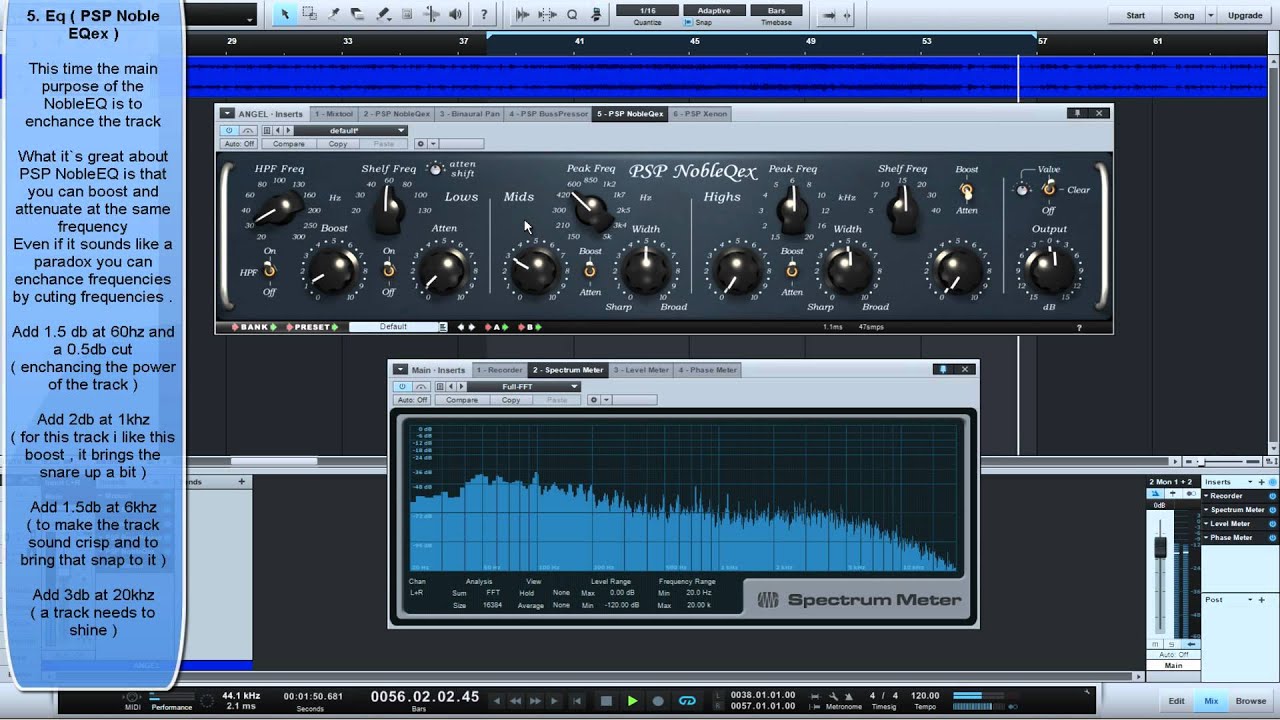Expand the Song menu arrow
The height and width of the screenshot is (720, 1280).
1211,15
